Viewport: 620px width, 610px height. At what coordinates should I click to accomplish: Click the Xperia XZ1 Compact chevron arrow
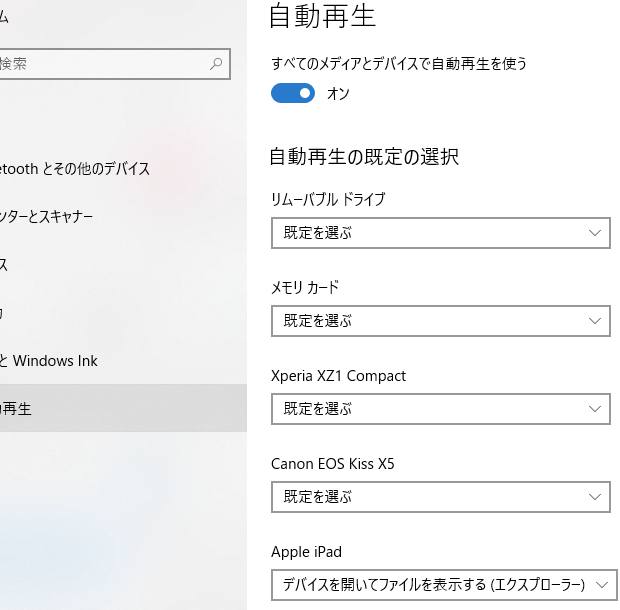pos(595,409)
